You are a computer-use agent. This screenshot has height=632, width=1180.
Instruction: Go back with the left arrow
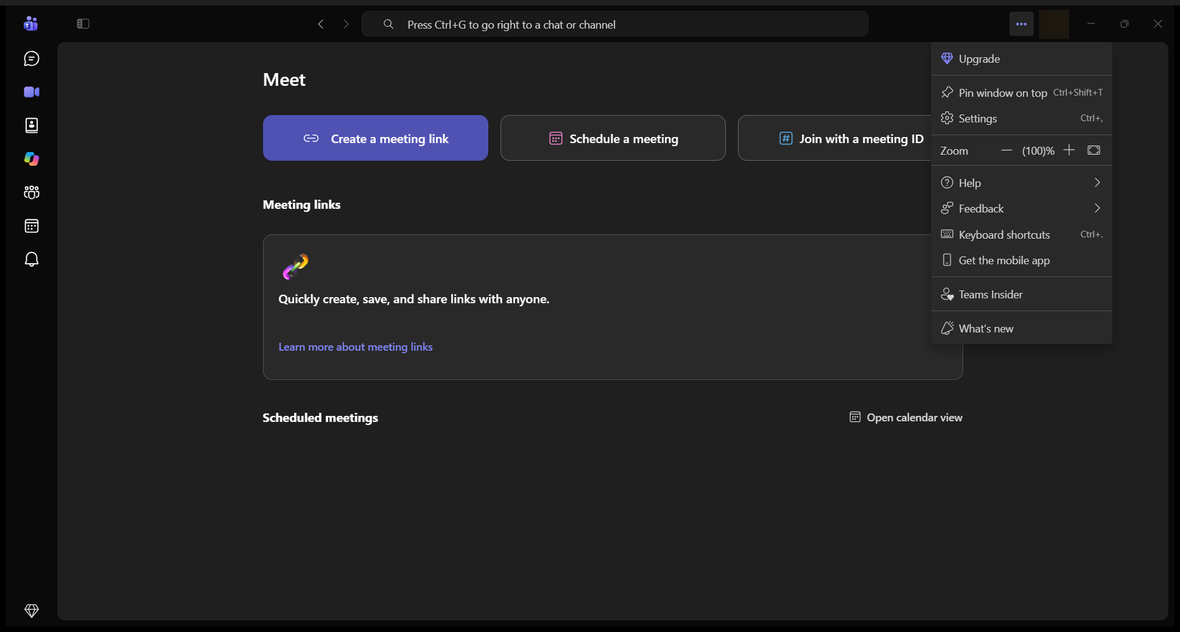(x=321, y=24)
